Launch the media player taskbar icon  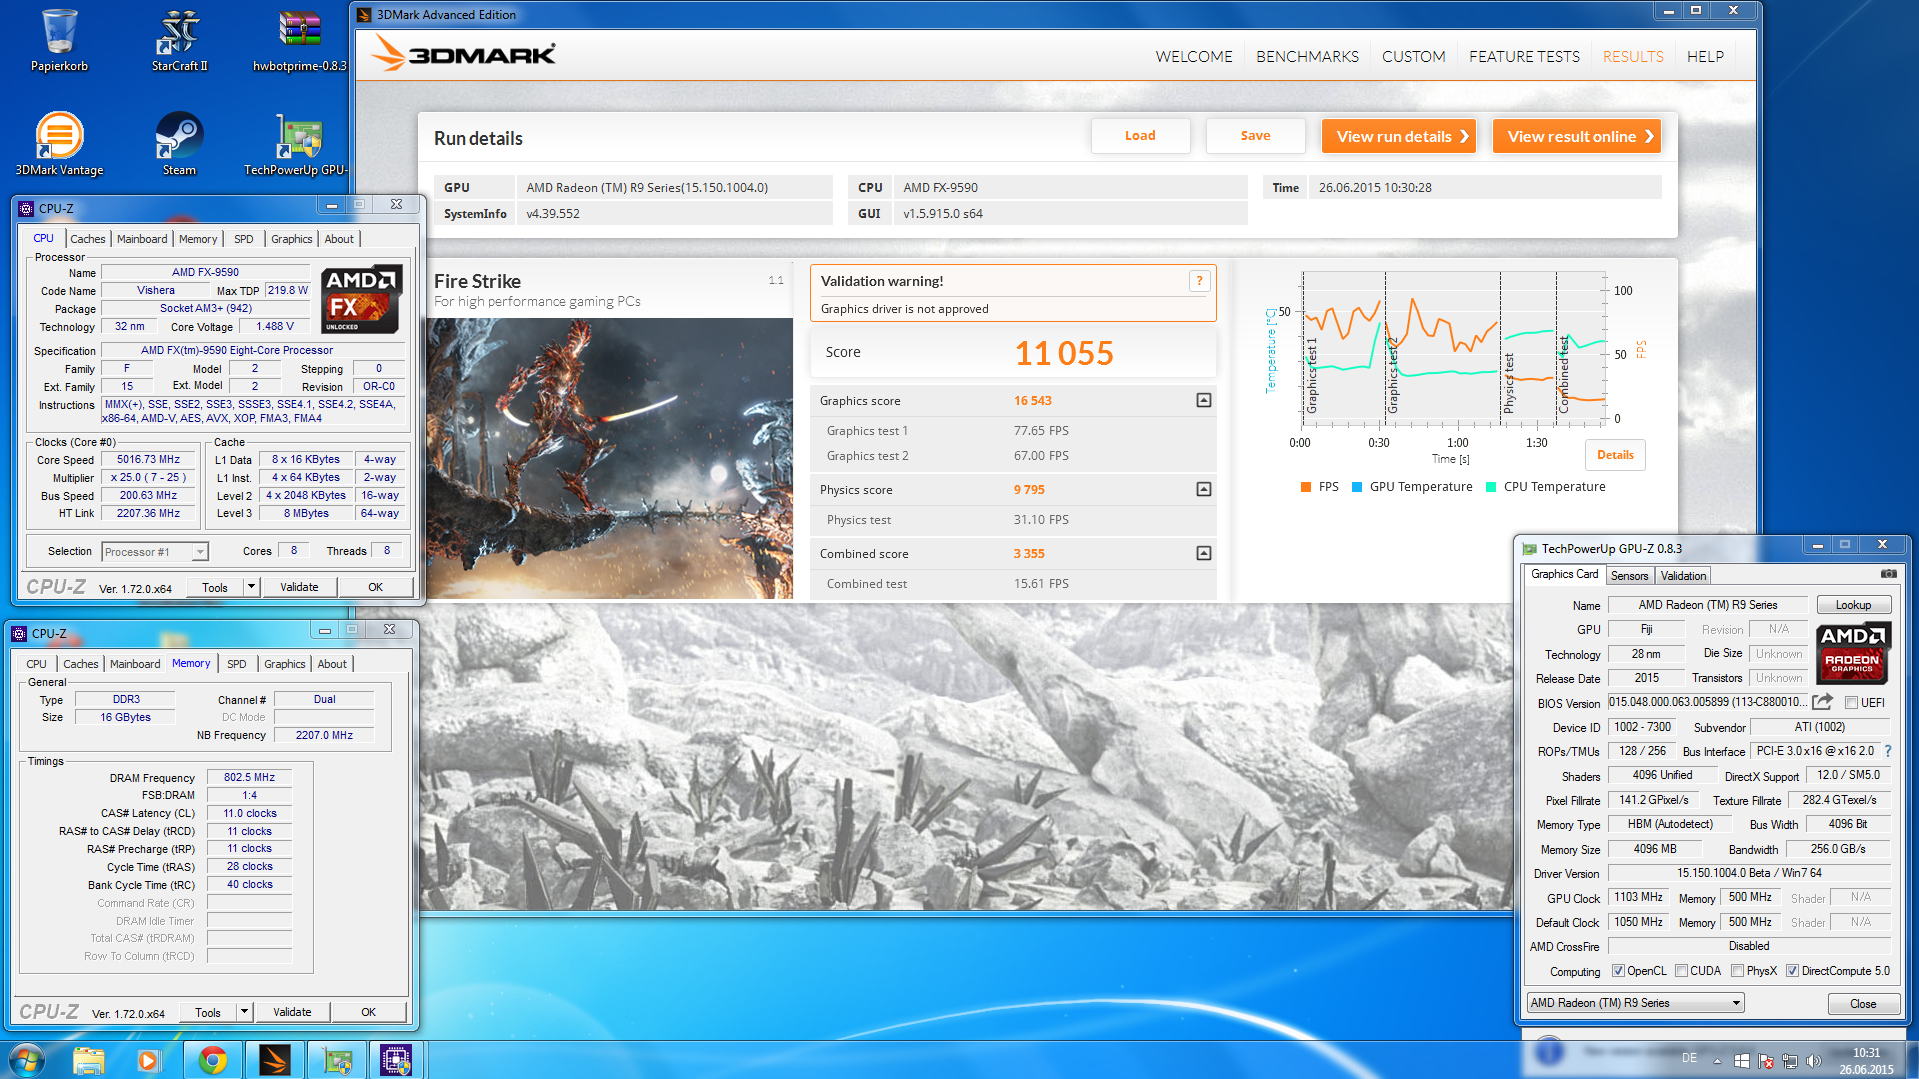coord(148,1060)
